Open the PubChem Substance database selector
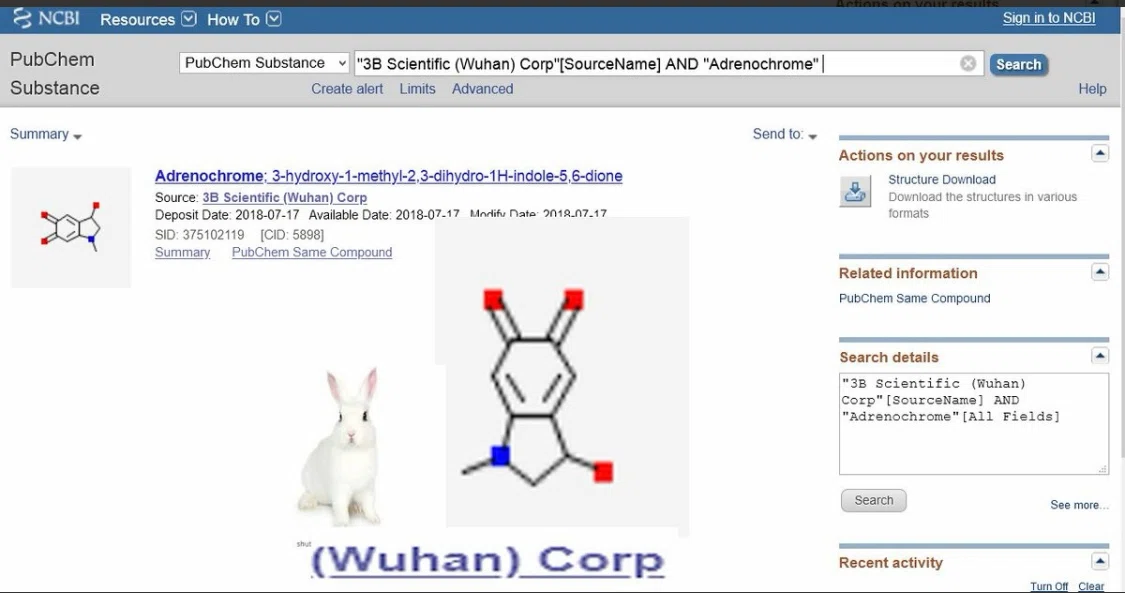This screenshot has width=1125, height=593. 264,62
